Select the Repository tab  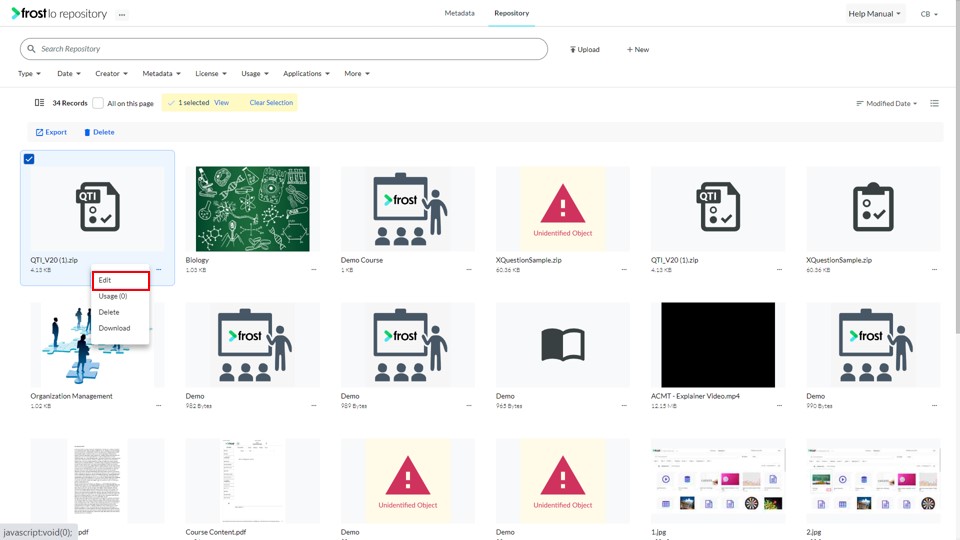point(511,13)
